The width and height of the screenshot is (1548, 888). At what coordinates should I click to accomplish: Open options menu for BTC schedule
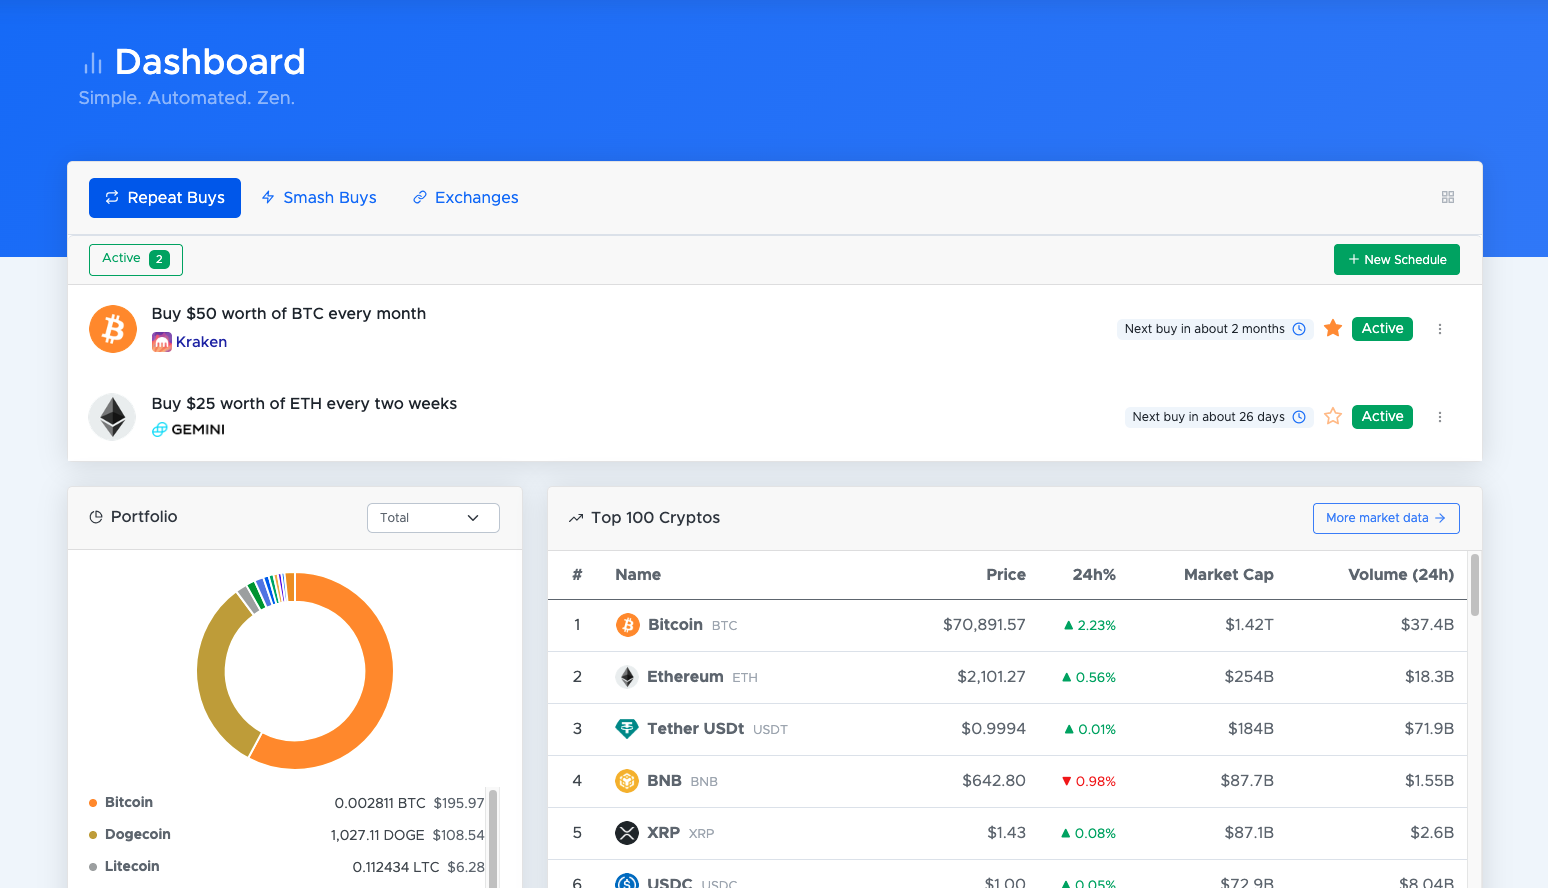point(1440,329)
